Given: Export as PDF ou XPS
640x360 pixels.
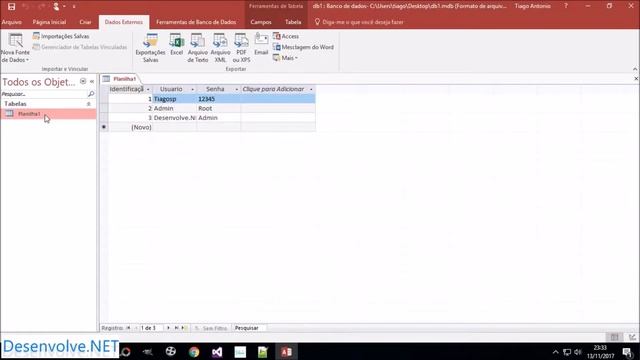Looking at the screenshot, I should coord(241,48).
